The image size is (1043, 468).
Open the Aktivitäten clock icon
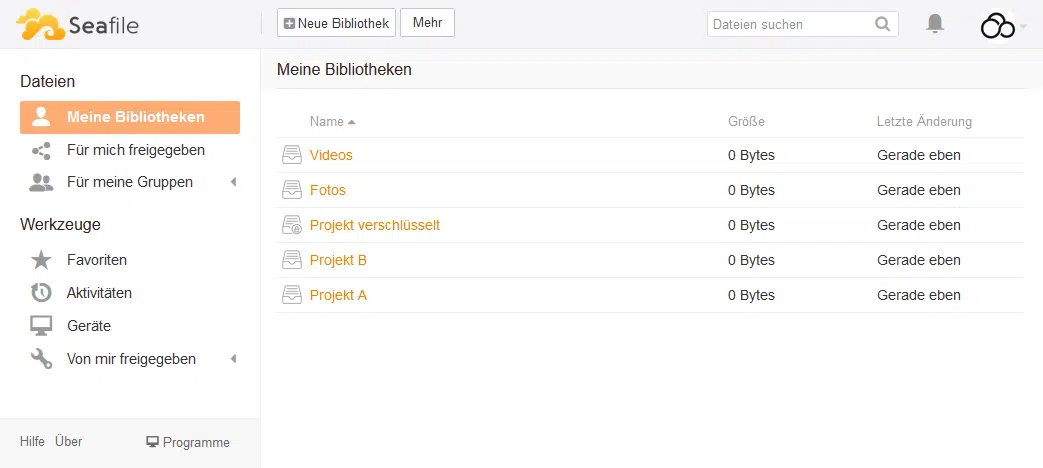[x=41, y=292]
